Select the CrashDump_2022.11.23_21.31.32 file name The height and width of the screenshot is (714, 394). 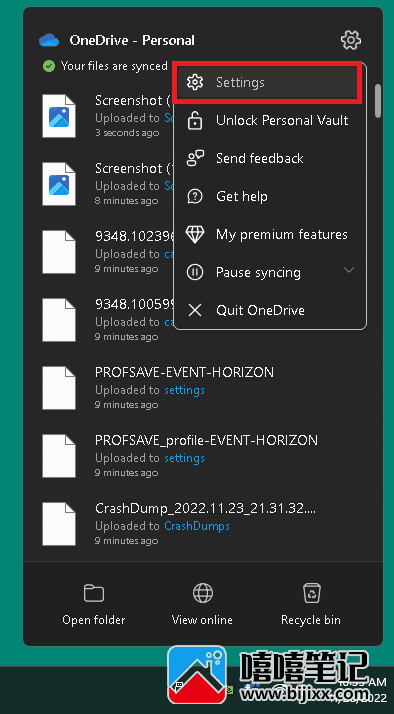tap(205, 509)
